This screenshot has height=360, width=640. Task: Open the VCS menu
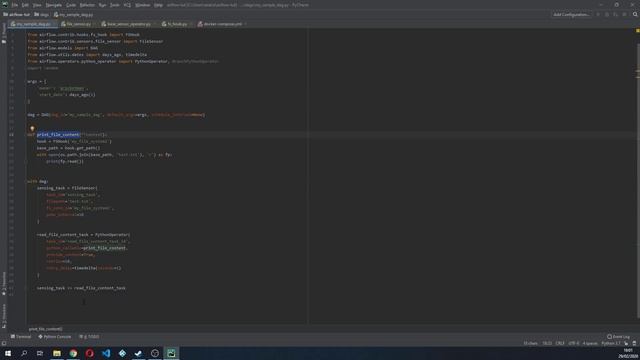coord(127,5)
